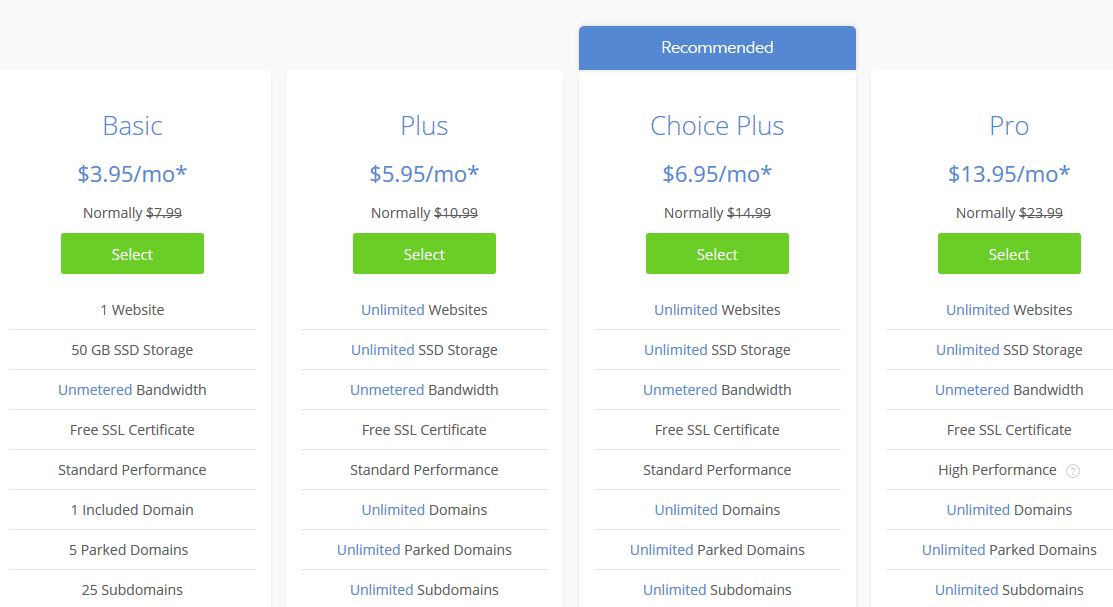1113x607 pixels.
Task: Click the $6.95/mo* price text
Action: [717, 174]
